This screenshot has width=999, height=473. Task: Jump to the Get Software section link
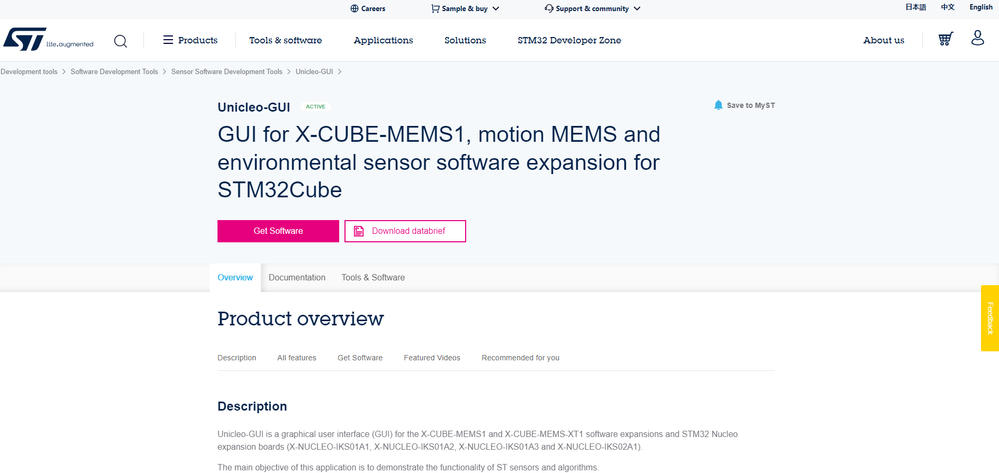[360, 358]
